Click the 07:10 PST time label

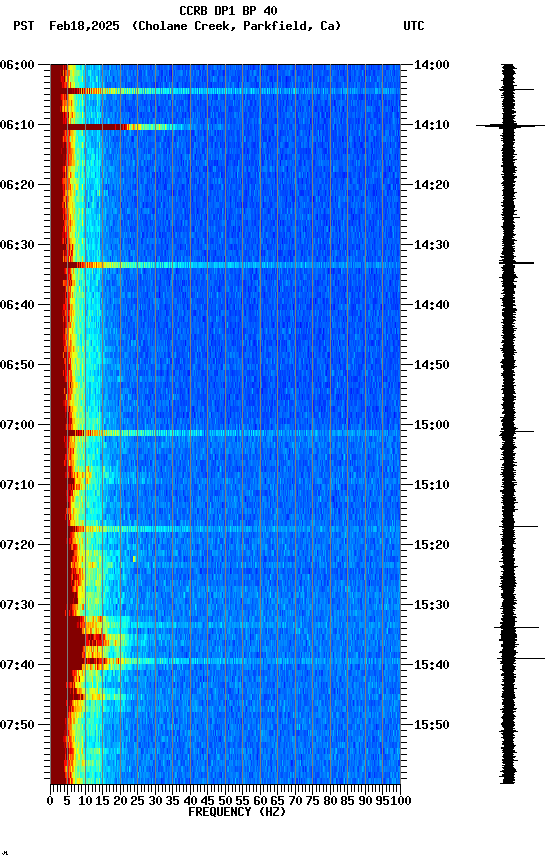17,485
